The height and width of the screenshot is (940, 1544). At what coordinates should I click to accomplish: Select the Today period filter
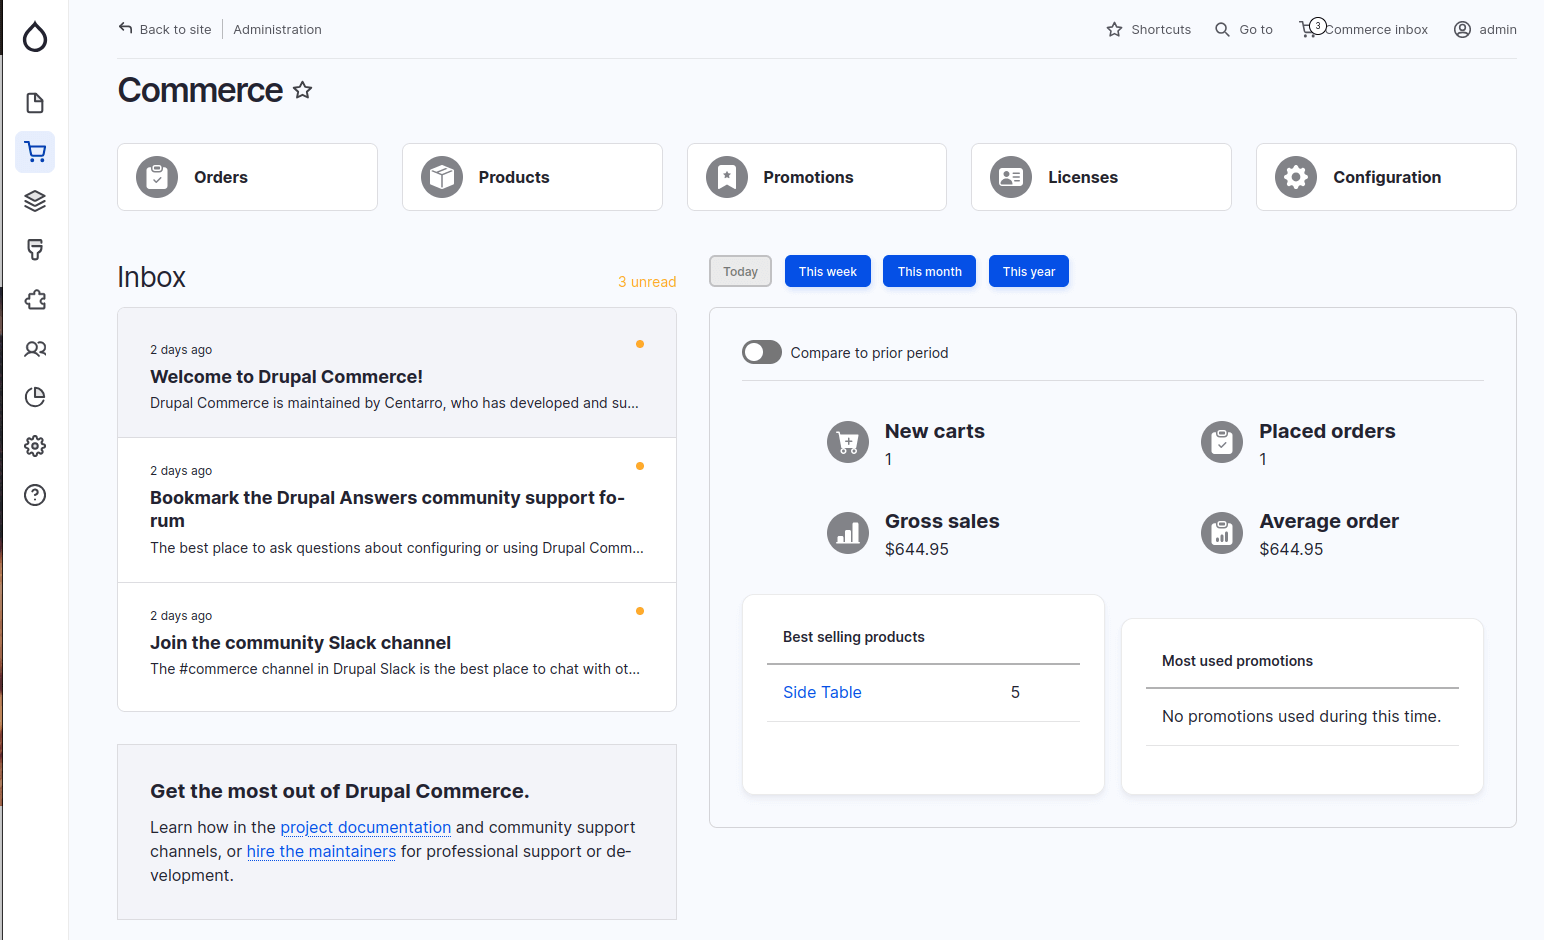tap(741, 271)
